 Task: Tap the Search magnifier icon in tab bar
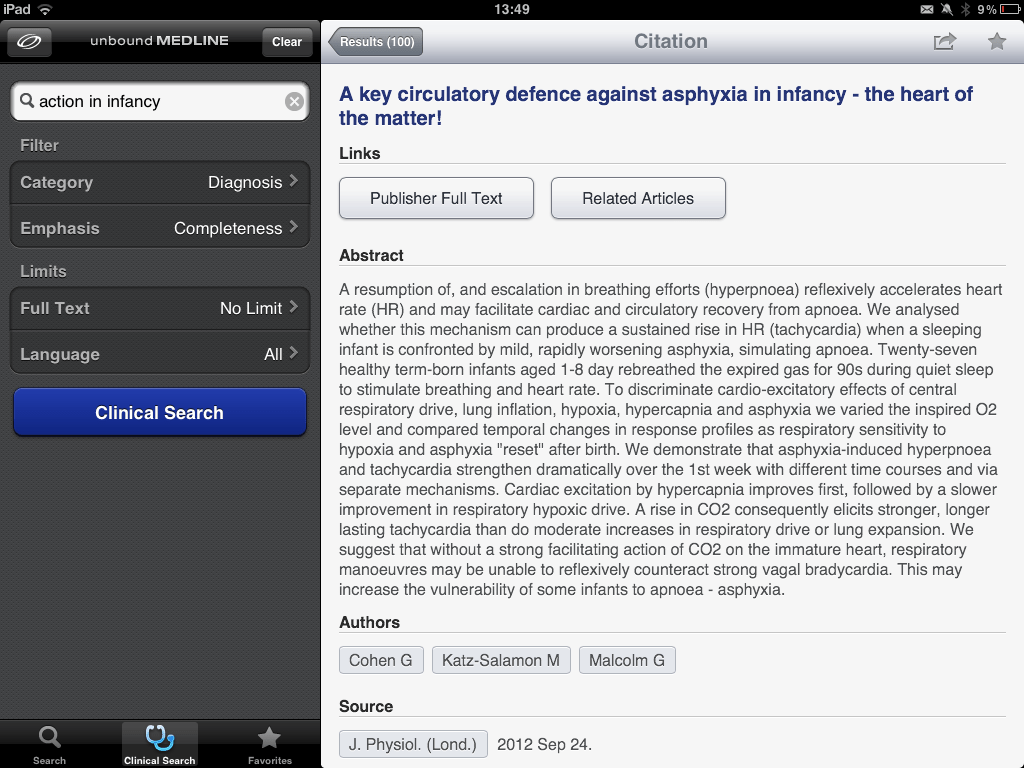click(47, 738)
